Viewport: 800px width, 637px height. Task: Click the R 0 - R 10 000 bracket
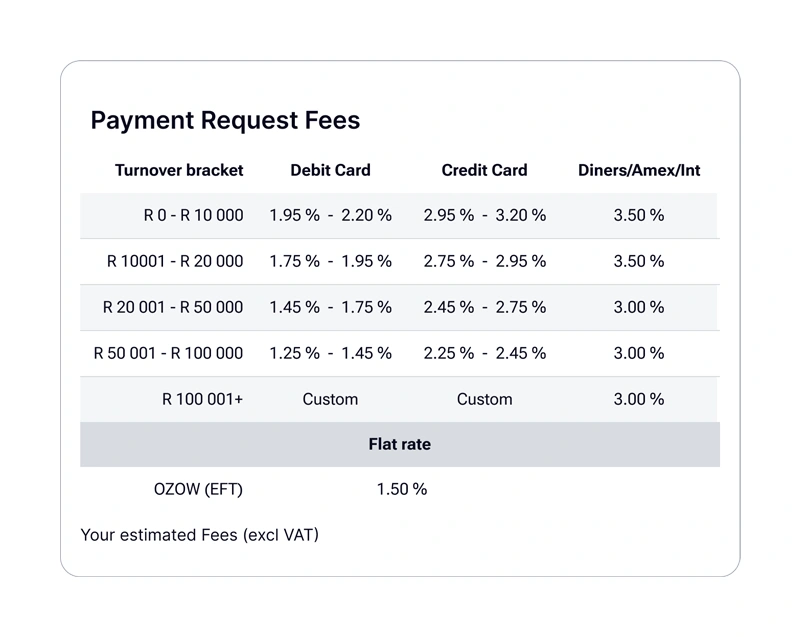click(193, 215)
